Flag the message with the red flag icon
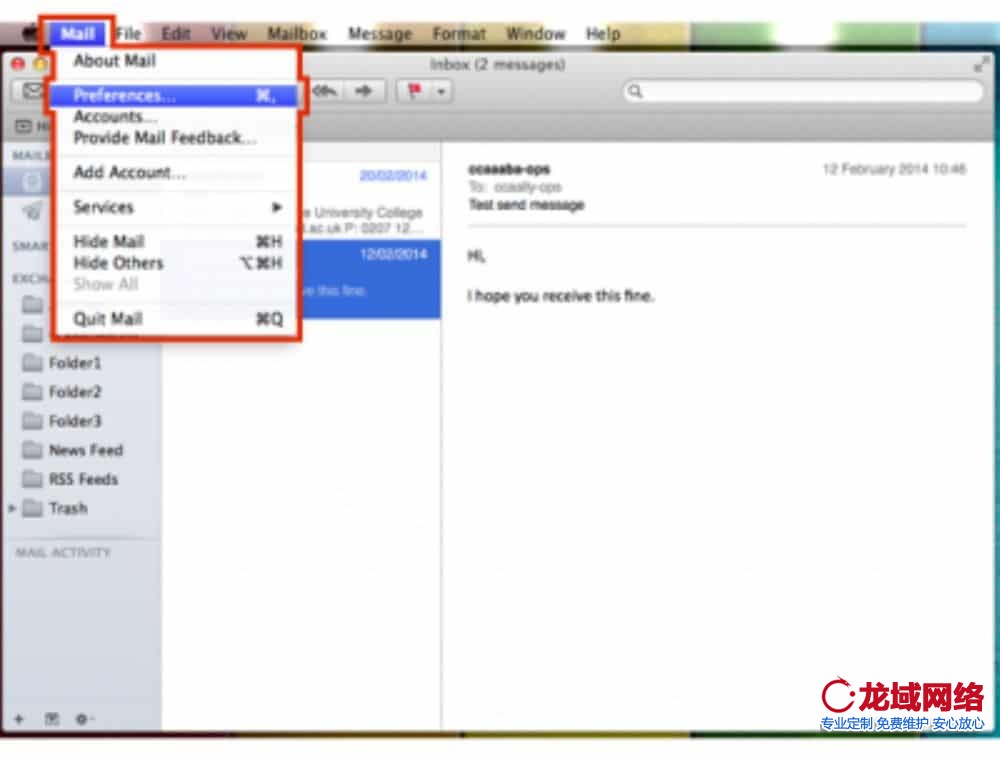Viewport: 1000px width, 760px height. 412,91
